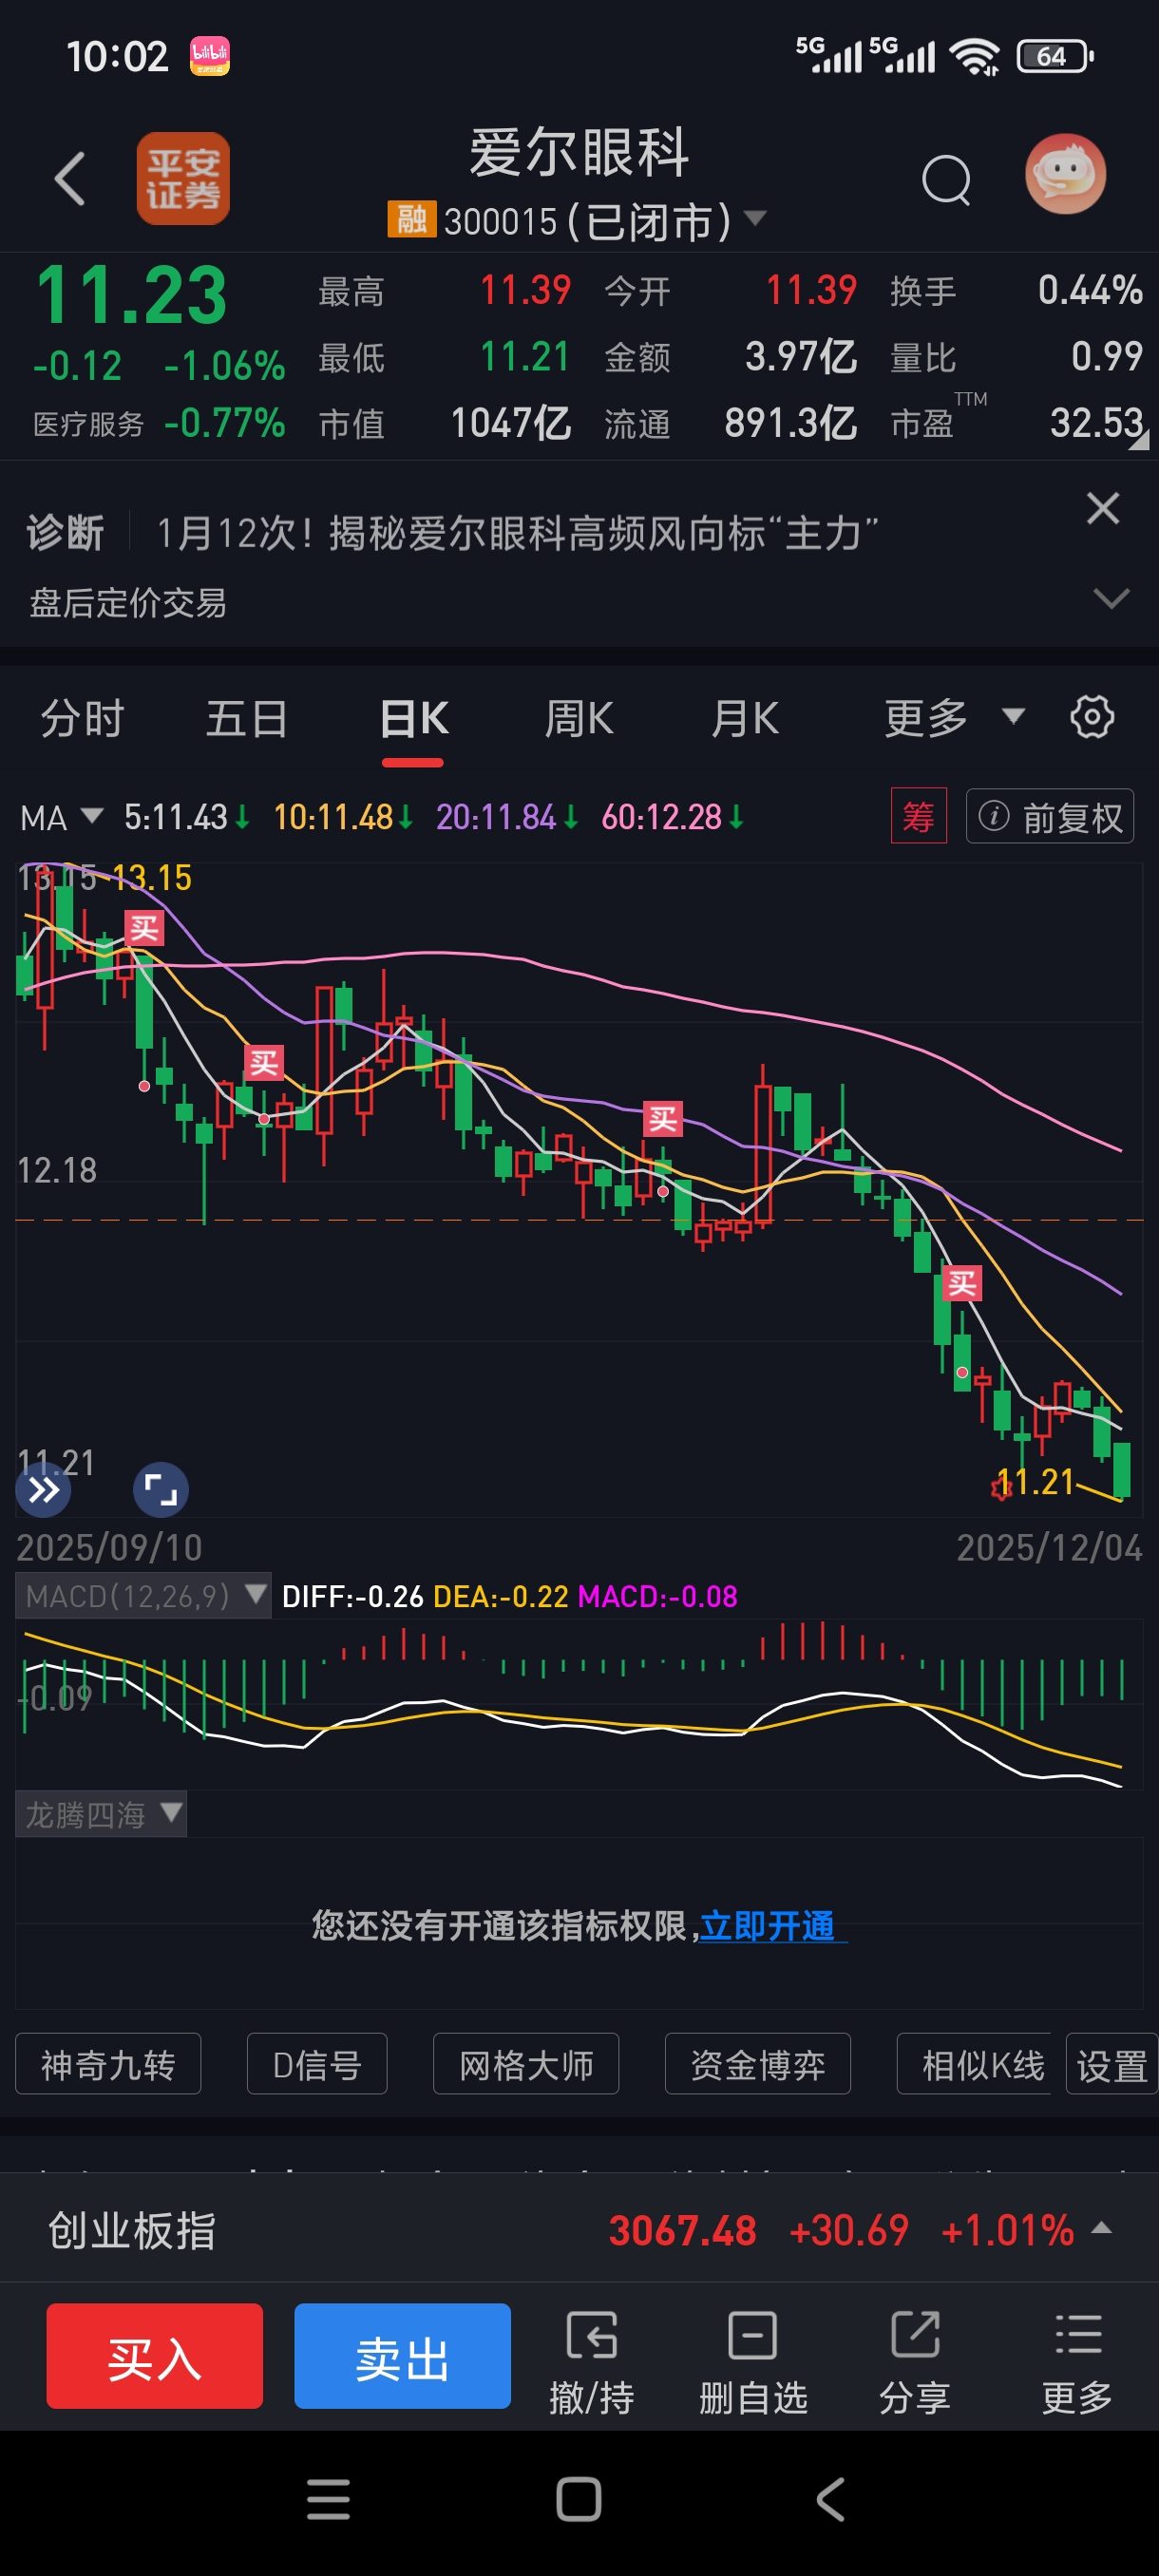This screenshot has height=2576, width=1159.
Task: Expand the 创业板指 index bar arrow
Action: point(1101,2228)
